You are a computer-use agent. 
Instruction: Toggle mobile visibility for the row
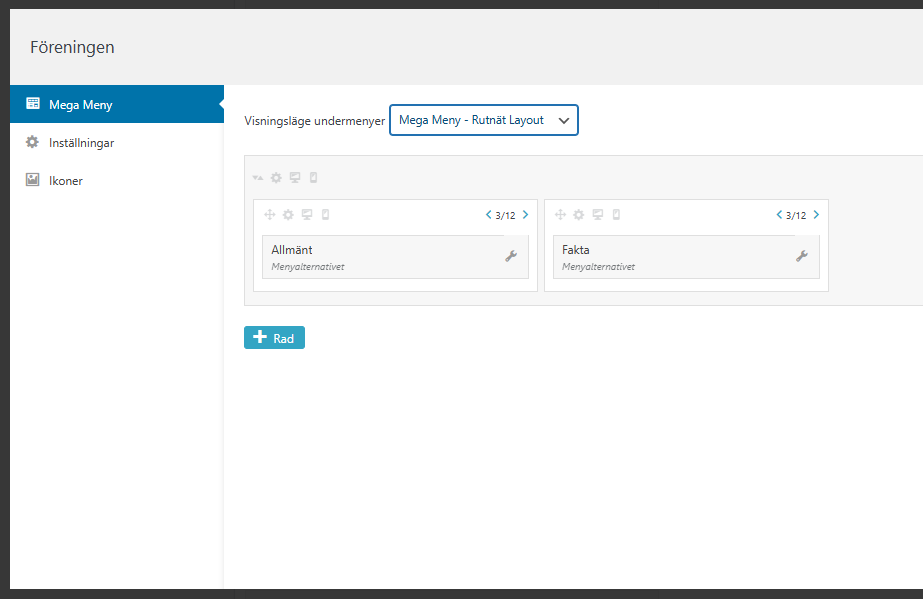[313, 178]
